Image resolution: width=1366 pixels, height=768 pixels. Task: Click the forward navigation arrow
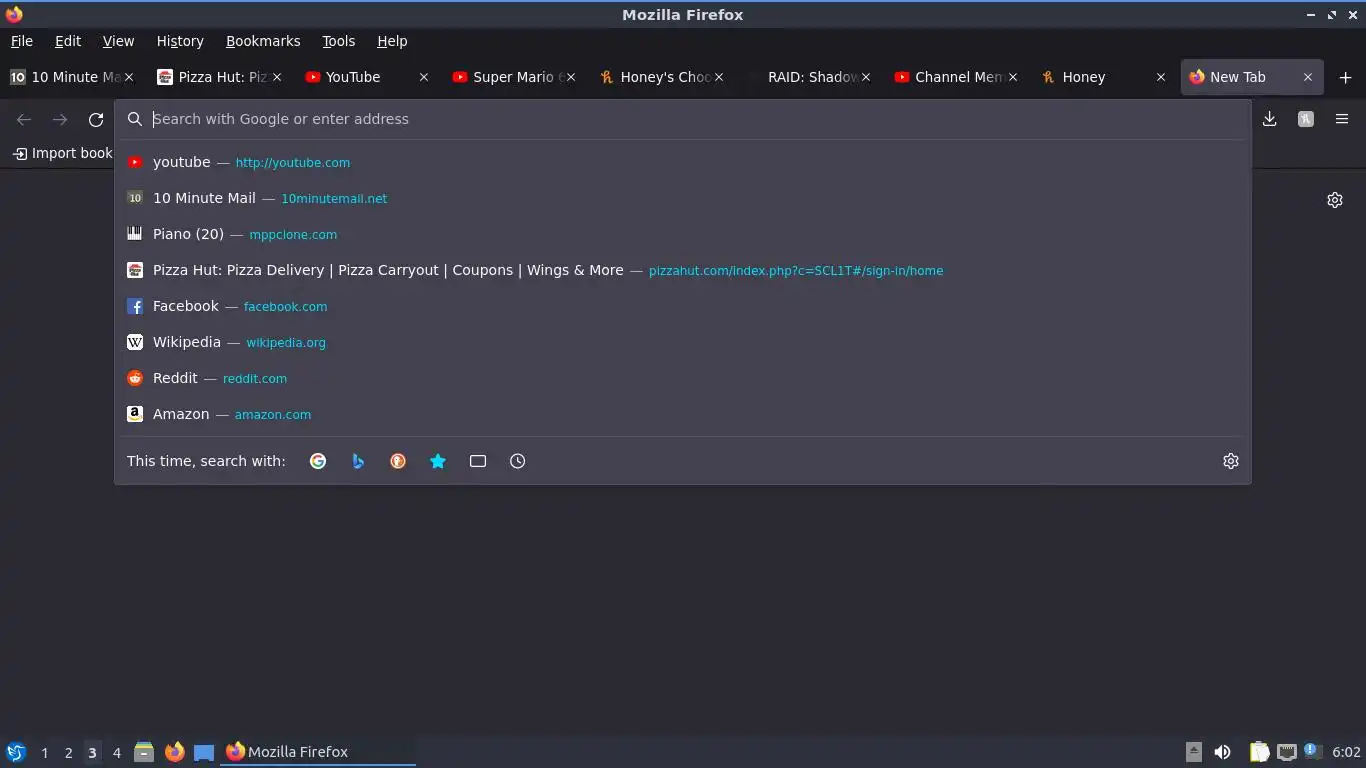point(60,120)
